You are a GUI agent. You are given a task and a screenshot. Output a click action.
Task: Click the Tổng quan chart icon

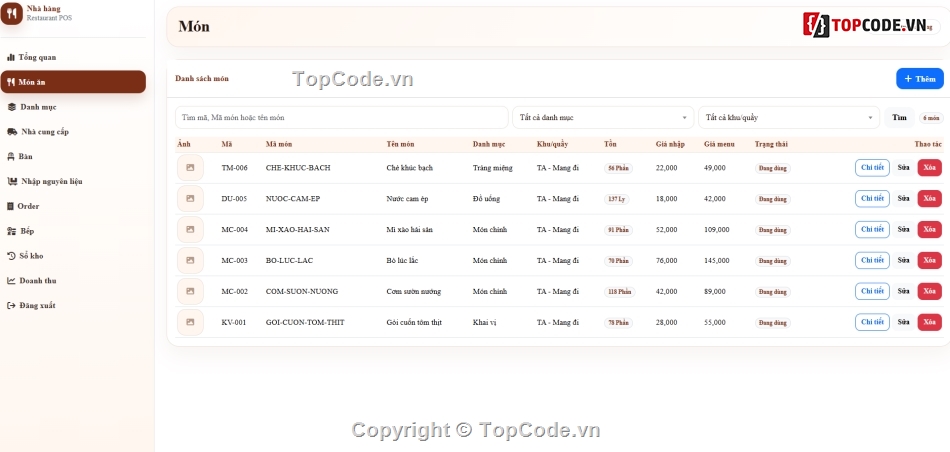point(10,58)
